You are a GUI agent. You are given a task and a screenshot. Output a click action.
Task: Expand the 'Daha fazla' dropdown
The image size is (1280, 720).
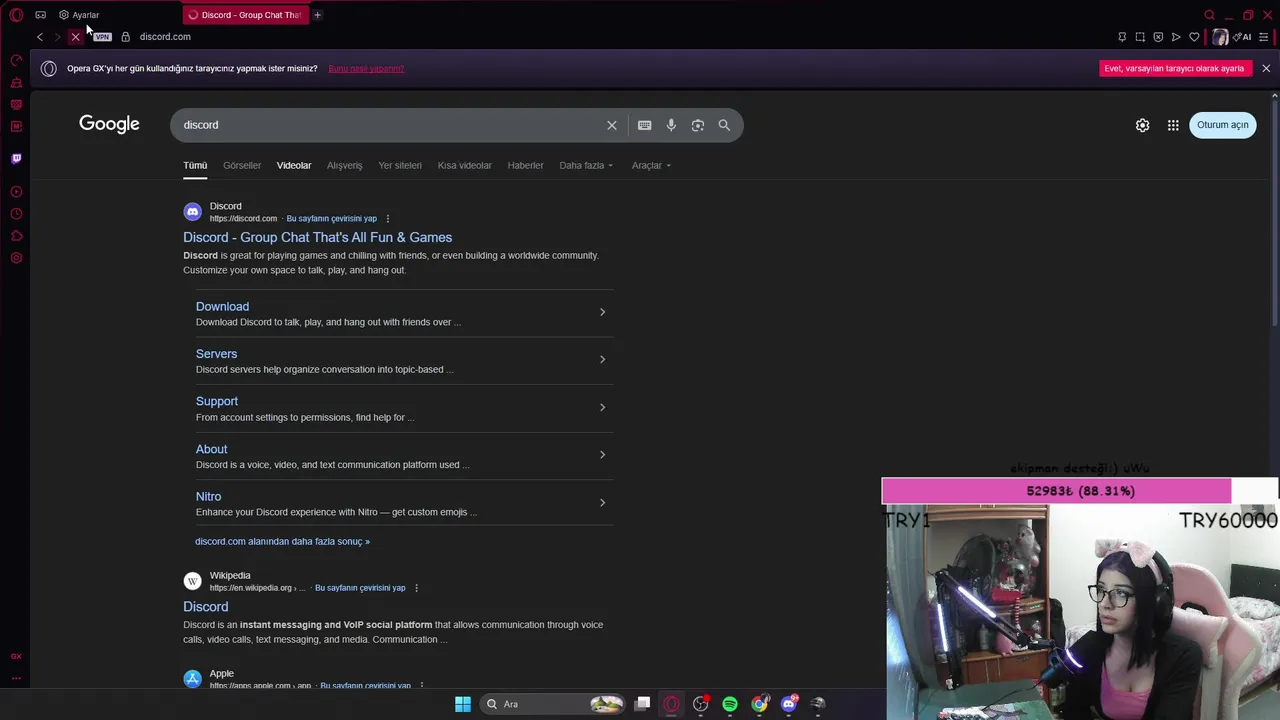[586, 166]
